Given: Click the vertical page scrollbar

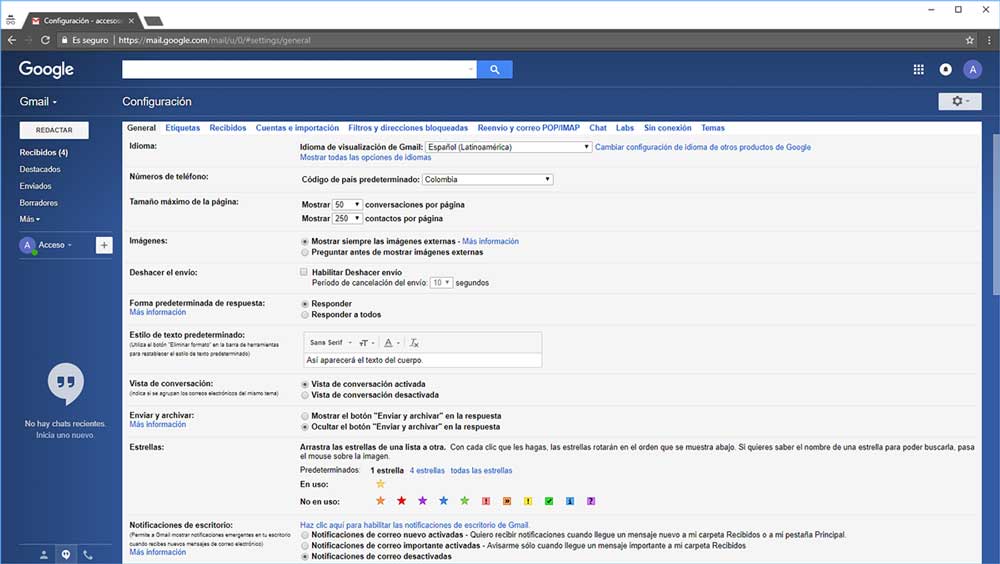Looking at the screenshot, I should click(996, 214).
